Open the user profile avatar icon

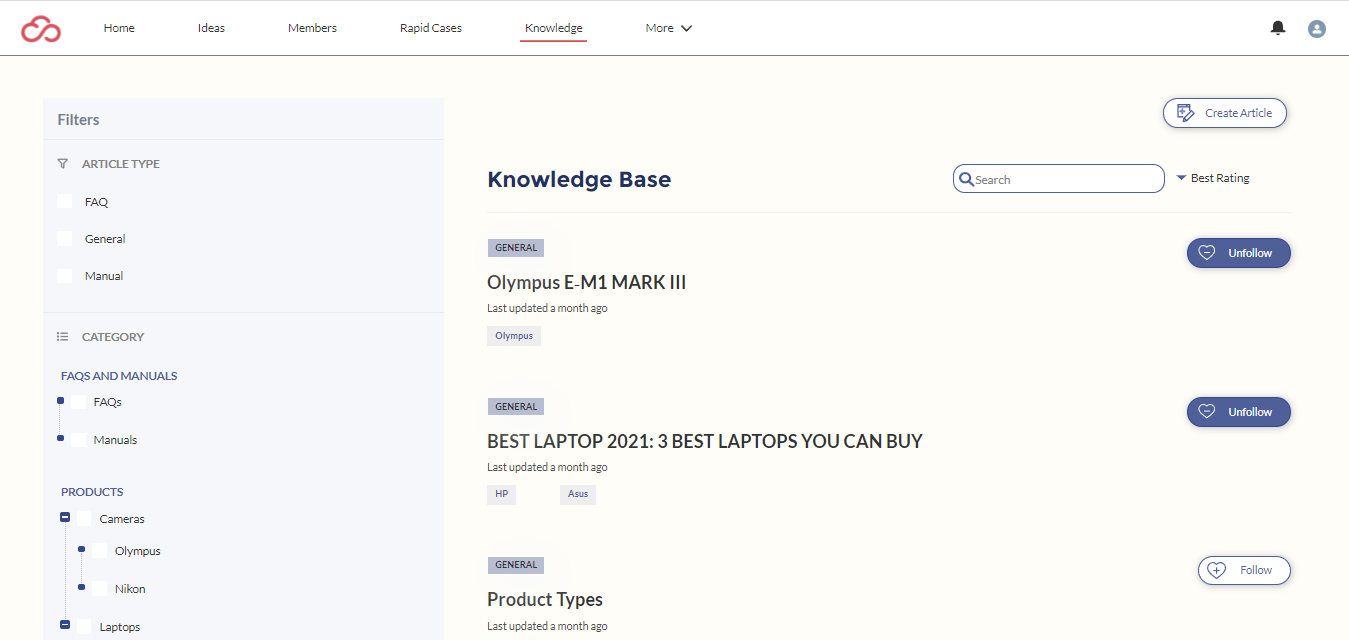pos(1317,29)
